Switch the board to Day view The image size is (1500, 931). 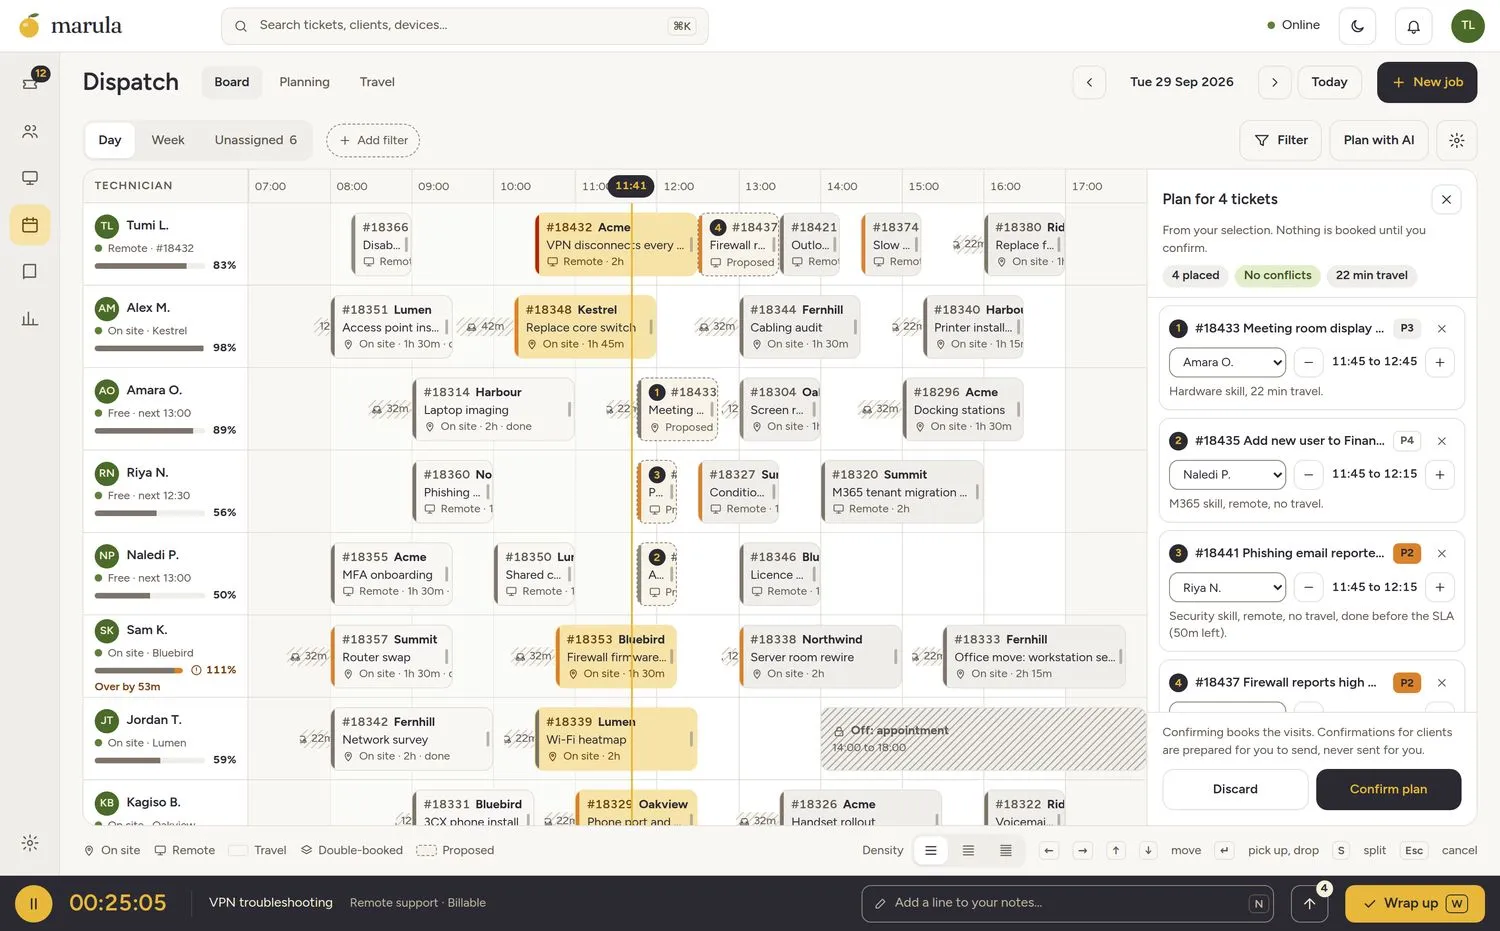click(x=110, y=140)
